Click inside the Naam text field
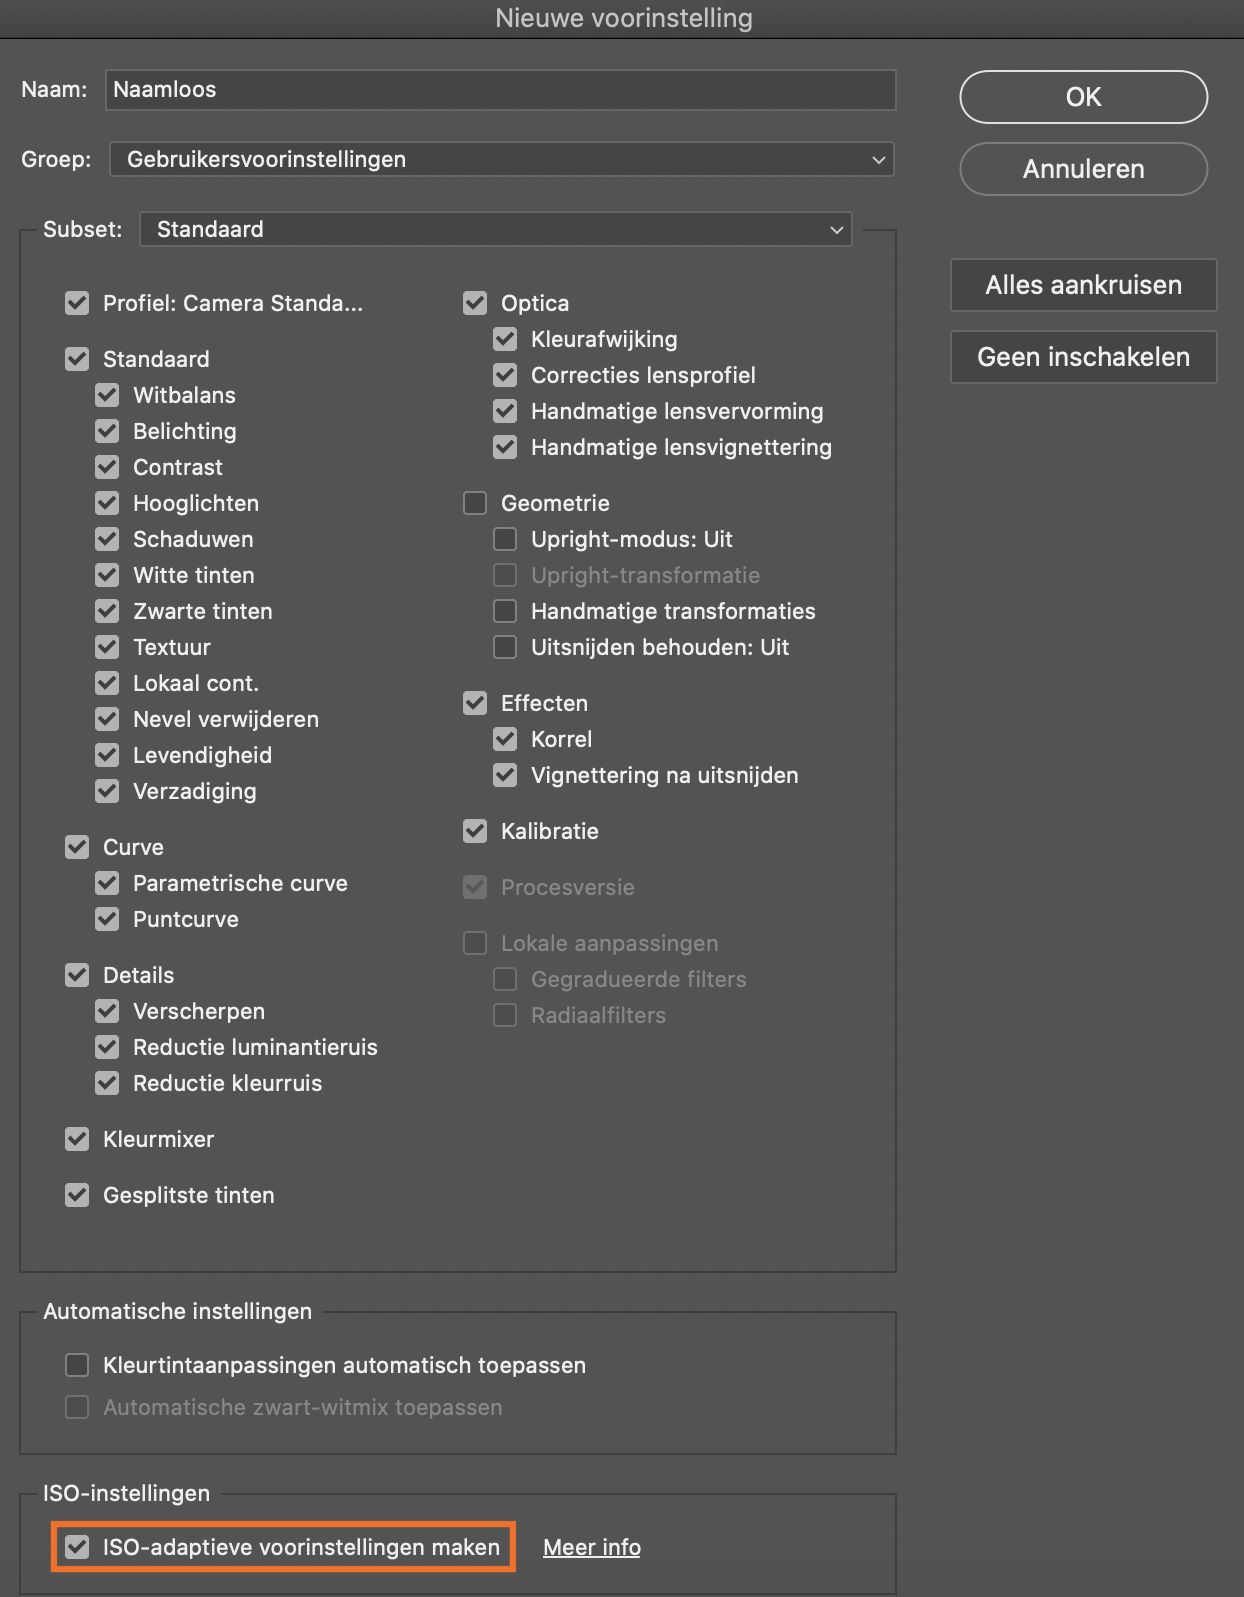The width and height of the screenshot is (1244, 1597). pos(500,90)
